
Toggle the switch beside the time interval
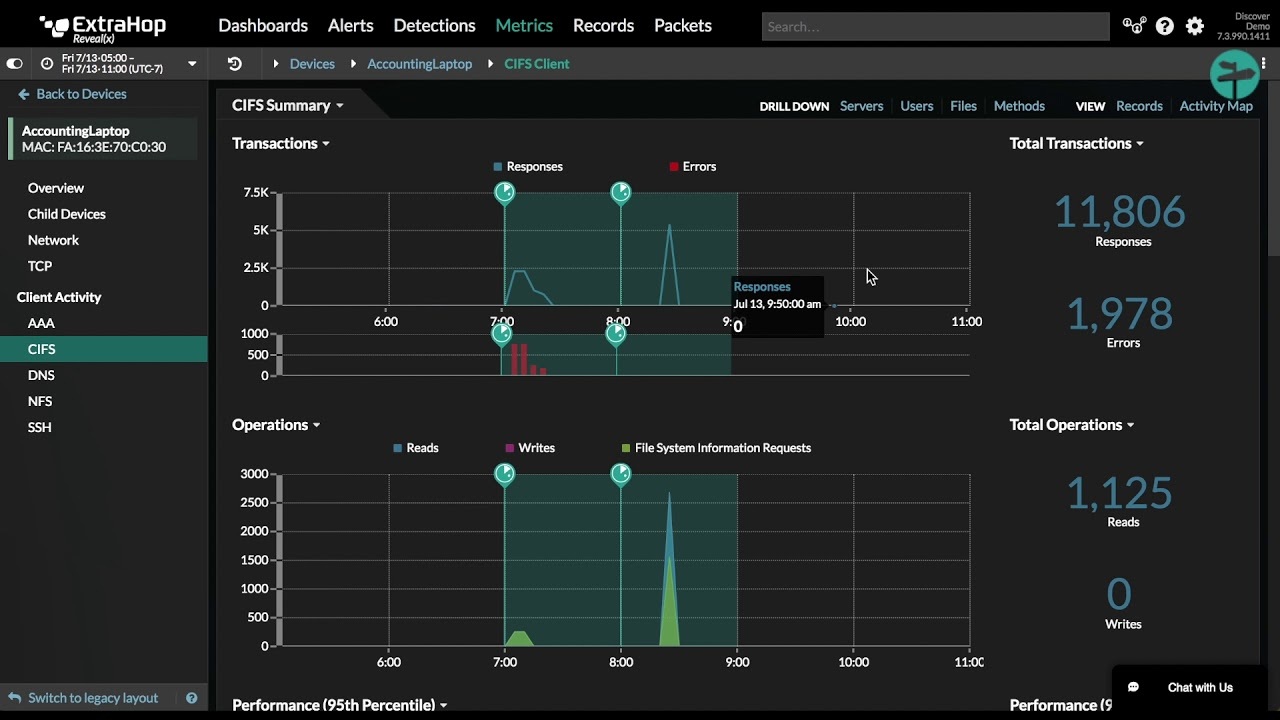[x=15, y=64]
